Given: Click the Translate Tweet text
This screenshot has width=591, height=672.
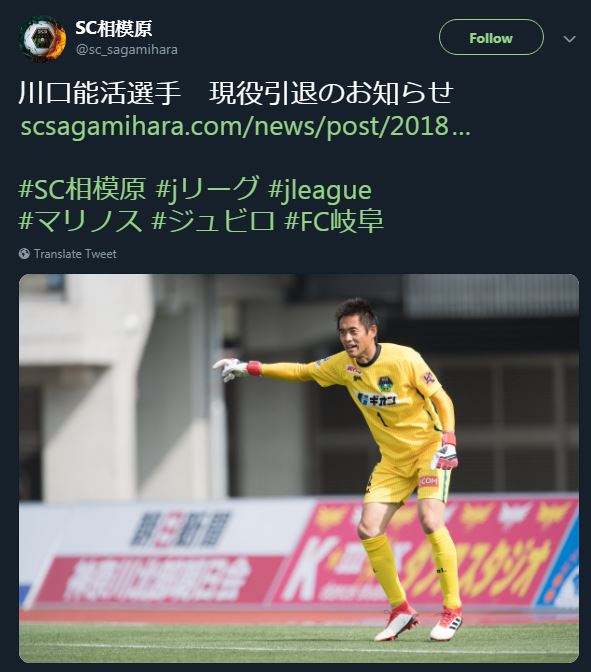Looking at the screenshot, I should [75, 254].
